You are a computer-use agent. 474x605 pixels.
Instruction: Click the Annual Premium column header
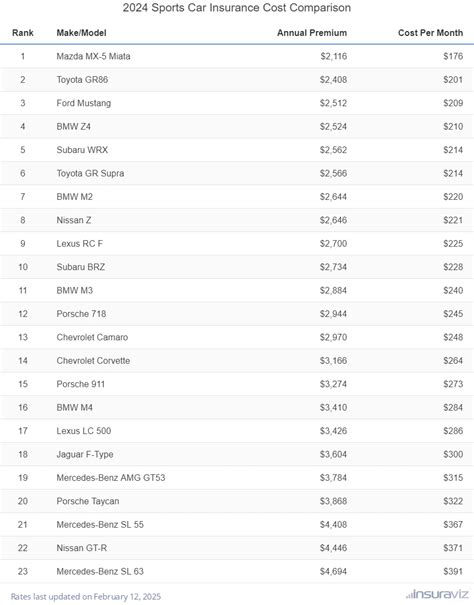pyautogui.click(x=312, y=33)
